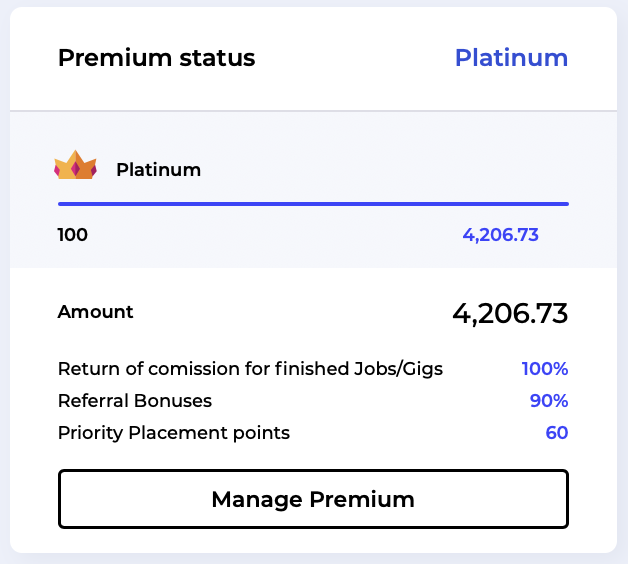Click the 60 priority points value
628x564 pixels.
click(557, 433)
